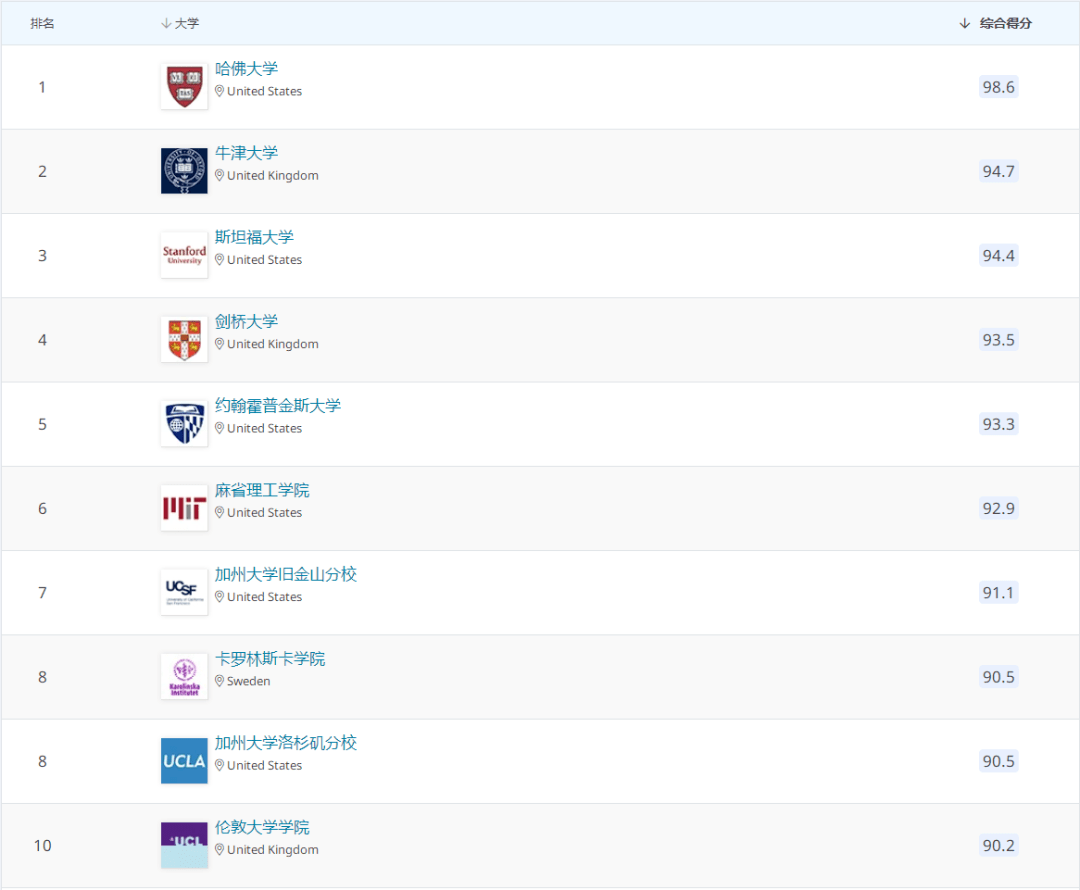Viewport: 1080px width, 890px height.
Task: Click the Harvard University shield logo
Action: click(184, 86)
